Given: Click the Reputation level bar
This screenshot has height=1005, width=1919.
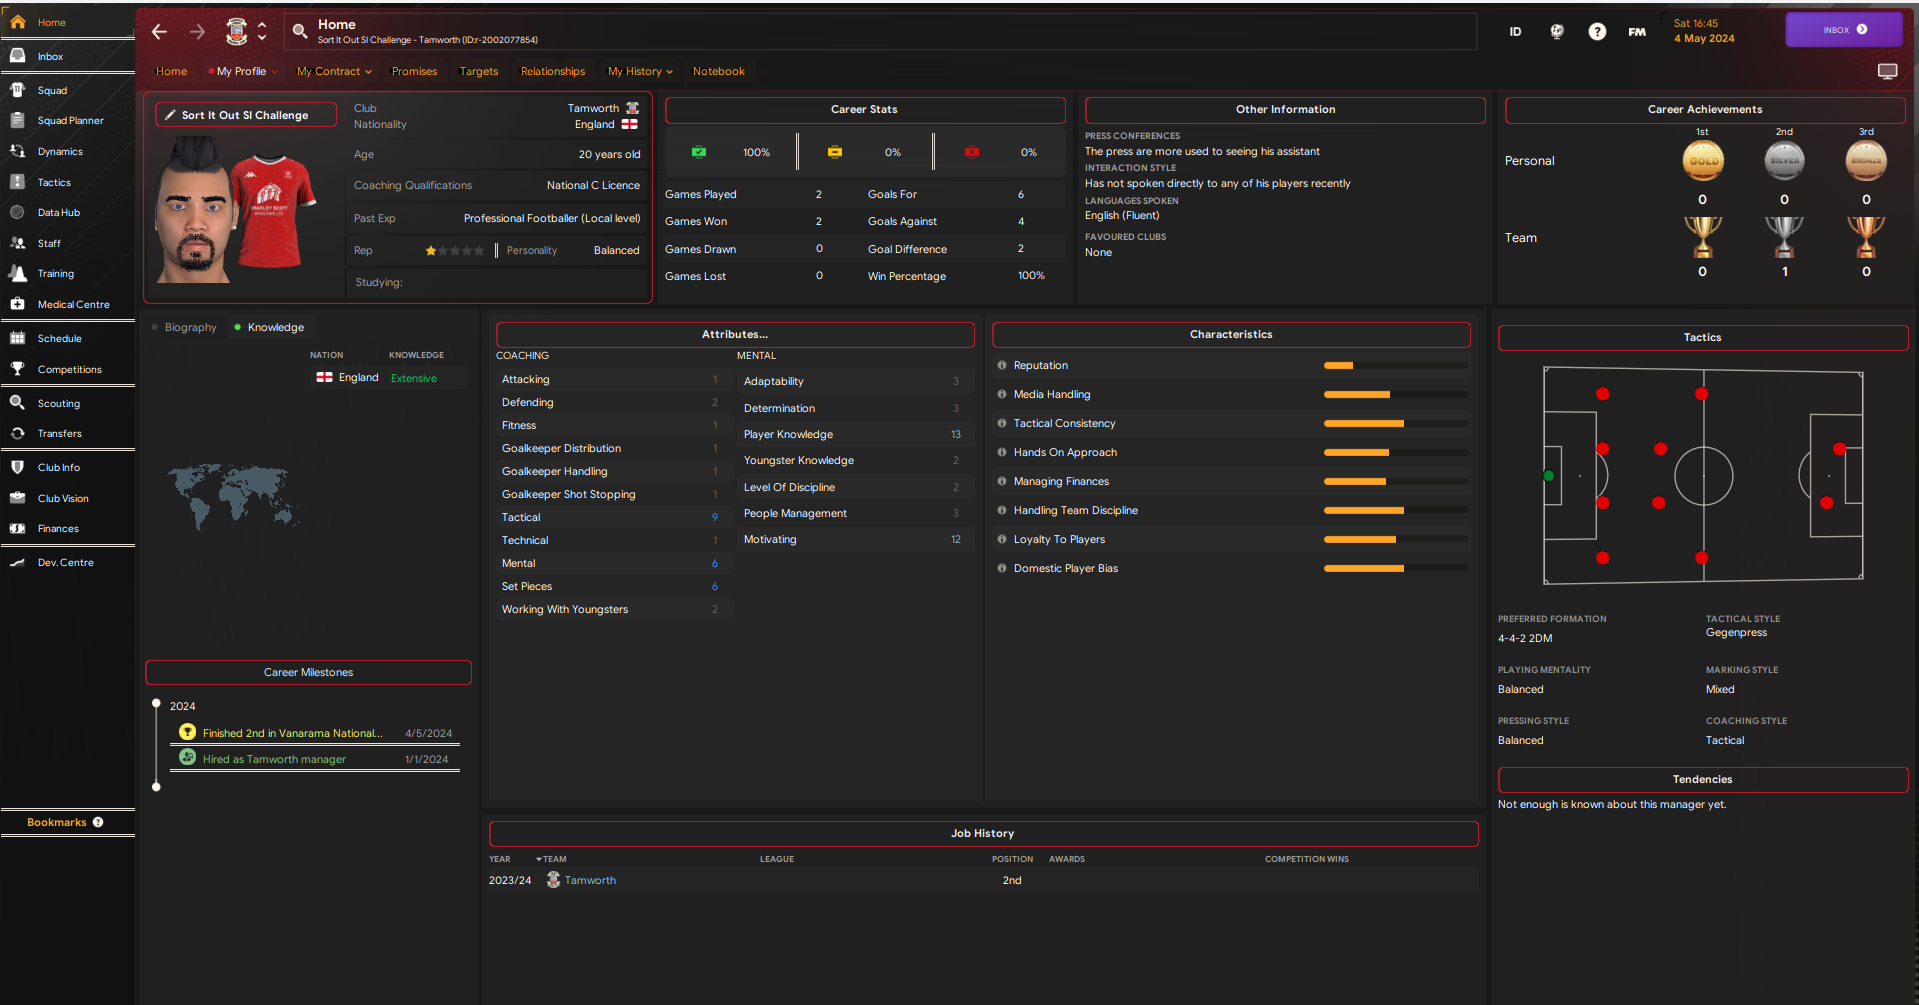Looking at the screenshot, I should click(x=1396, y=365).
